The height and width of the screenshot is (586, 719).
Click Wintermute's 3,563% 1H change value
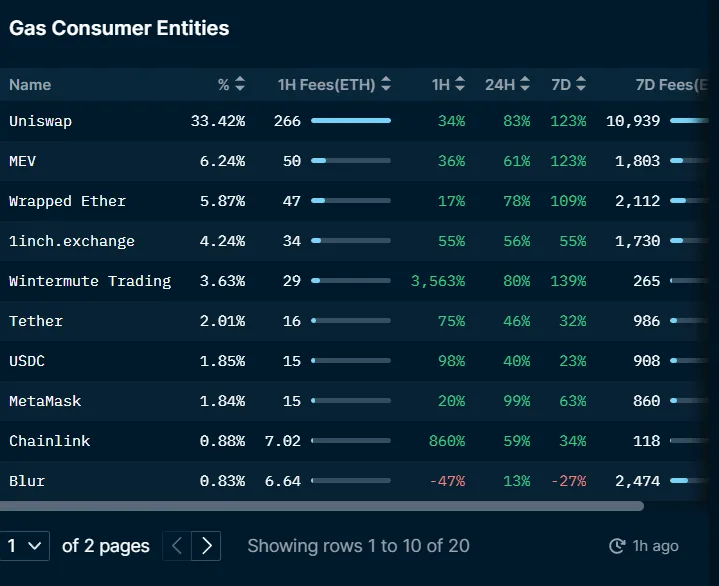click(438, 281)
